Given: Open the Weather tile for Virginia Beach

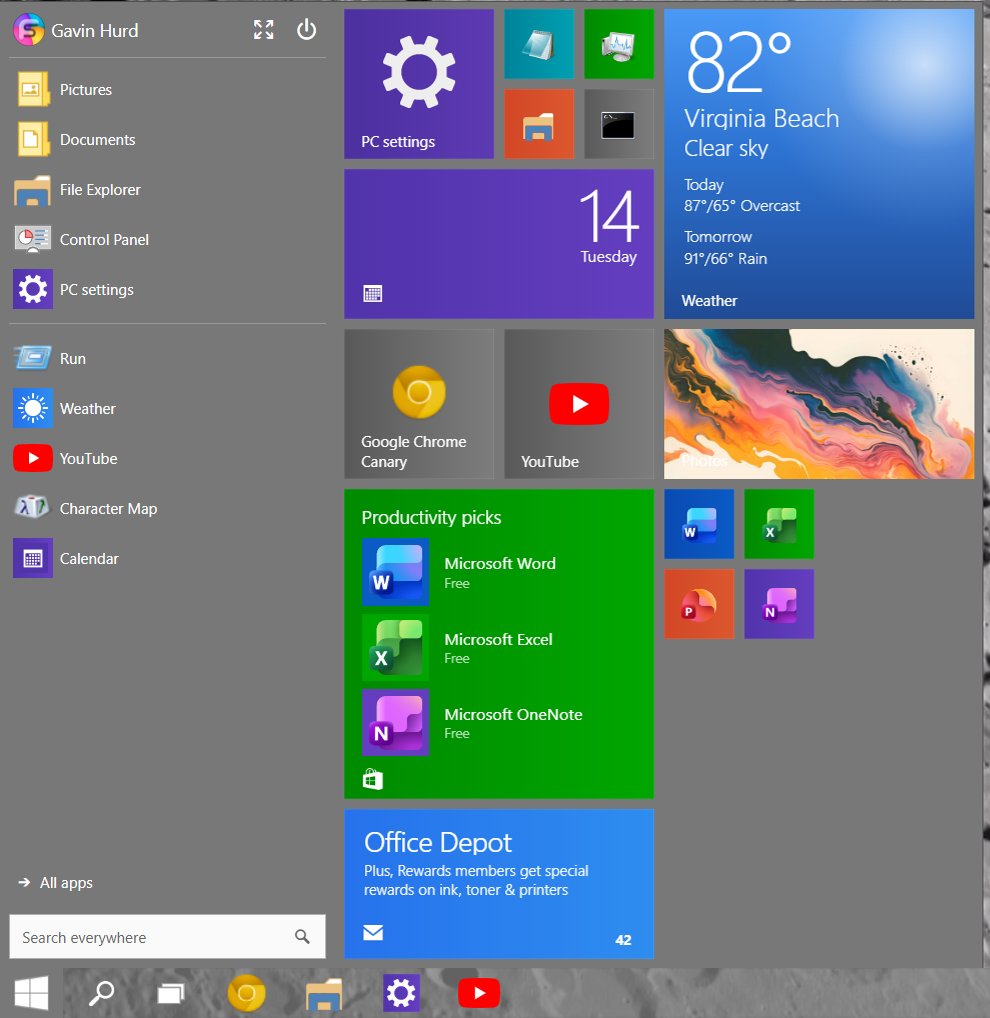Looking at the screenshot, I should coord(819,164).
